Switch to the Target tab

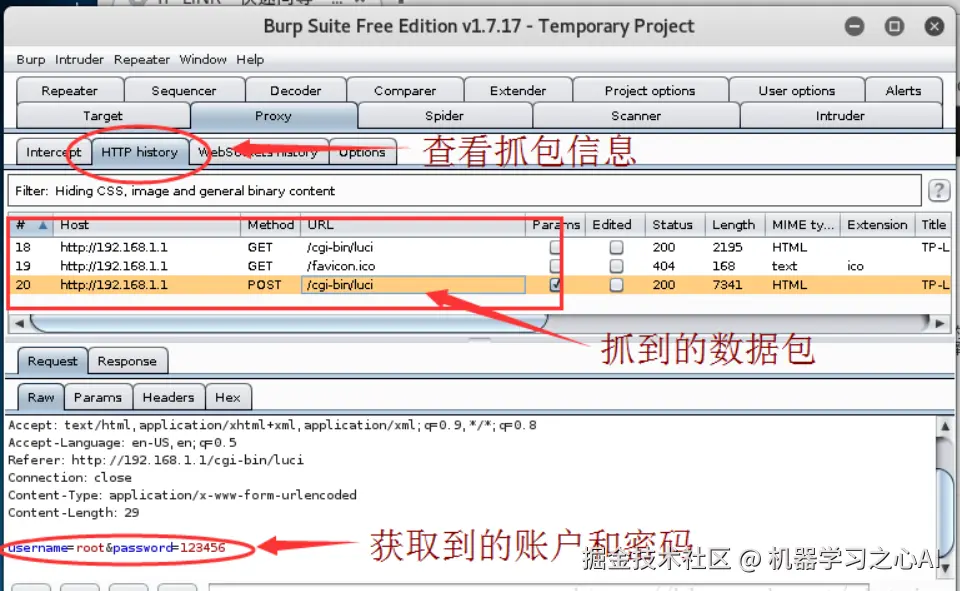tap(103, 116)
